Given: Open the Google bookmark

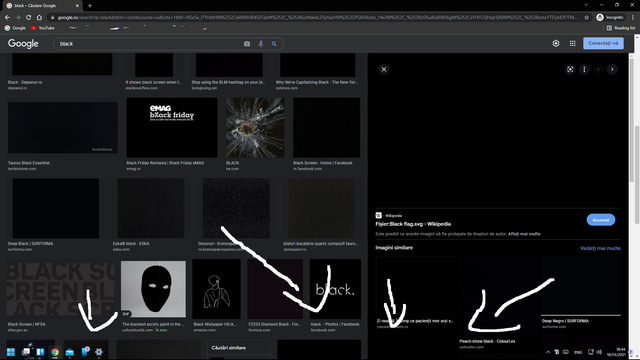Looking at the screenshot, I should click(15, 28).
